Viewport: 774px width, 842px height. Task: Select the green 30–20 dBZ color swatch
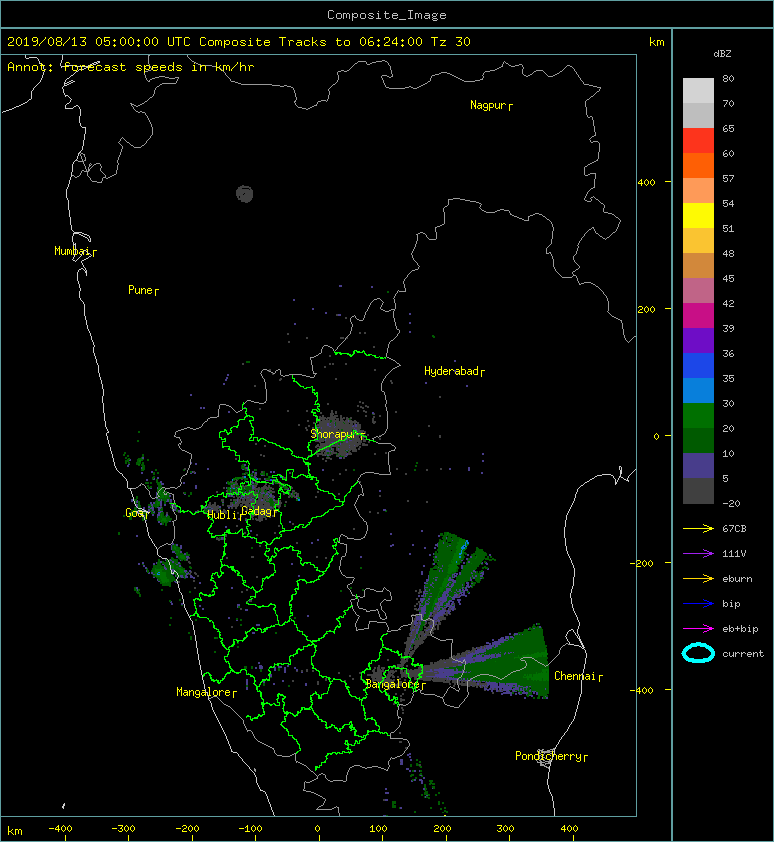(x=698, y=416)
